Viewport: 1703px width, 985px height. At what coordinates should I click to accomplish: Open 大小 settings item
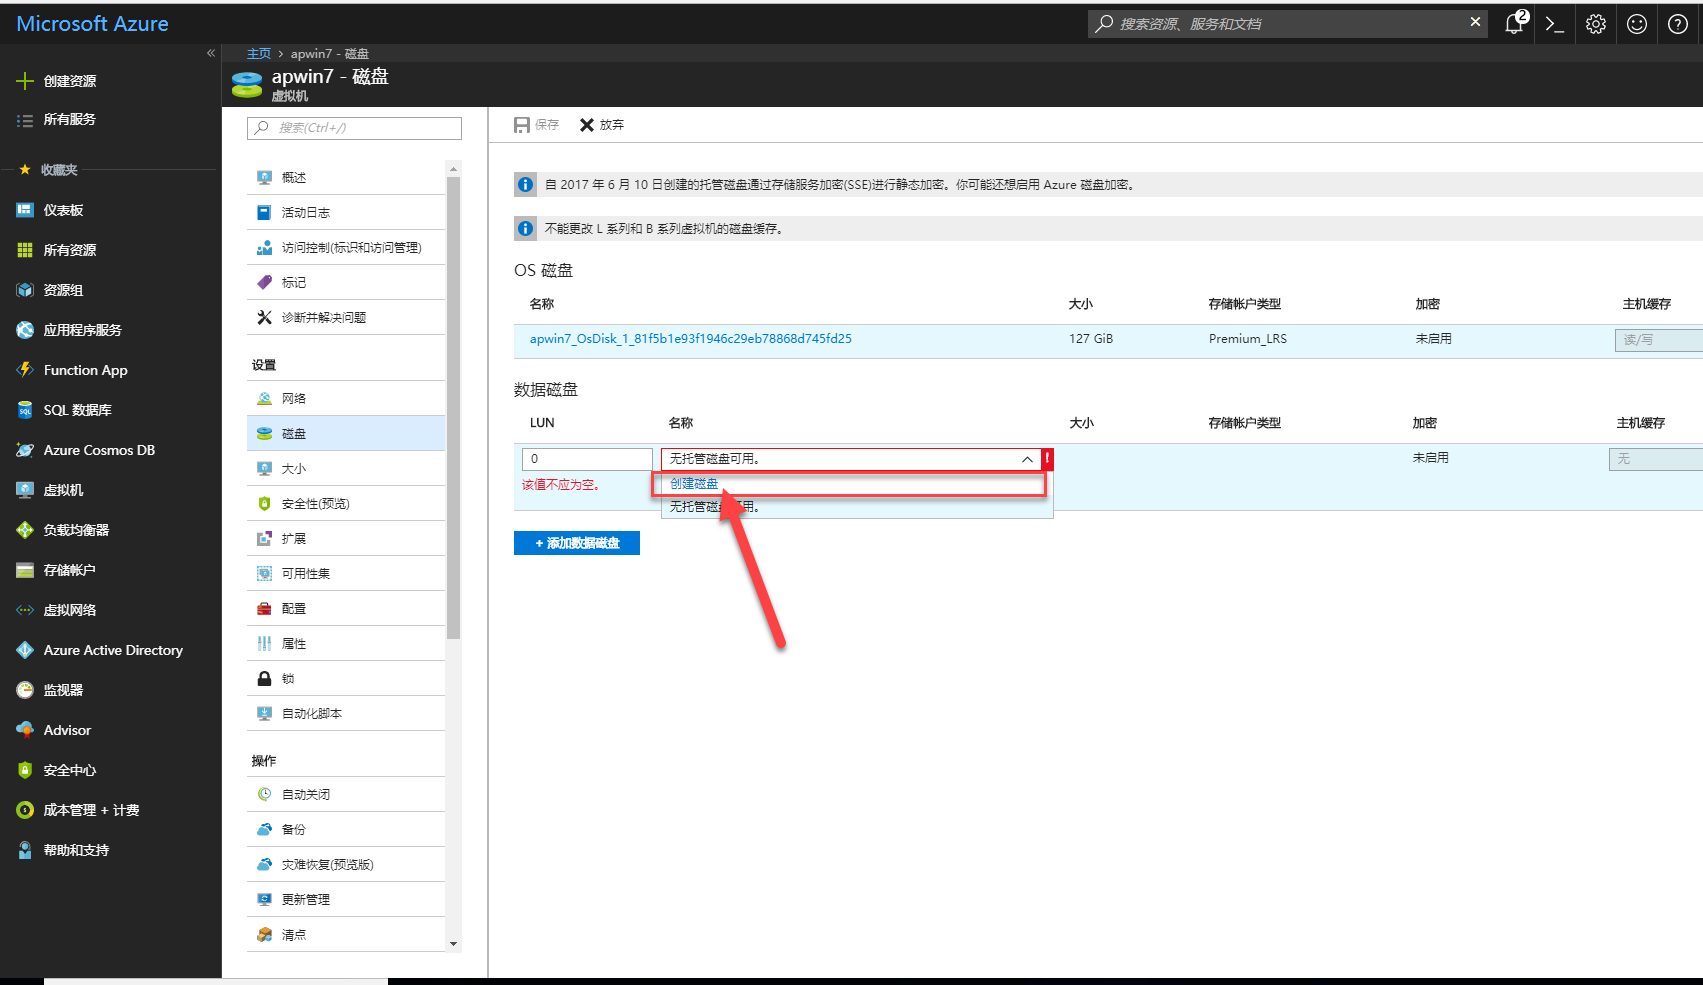346,468
